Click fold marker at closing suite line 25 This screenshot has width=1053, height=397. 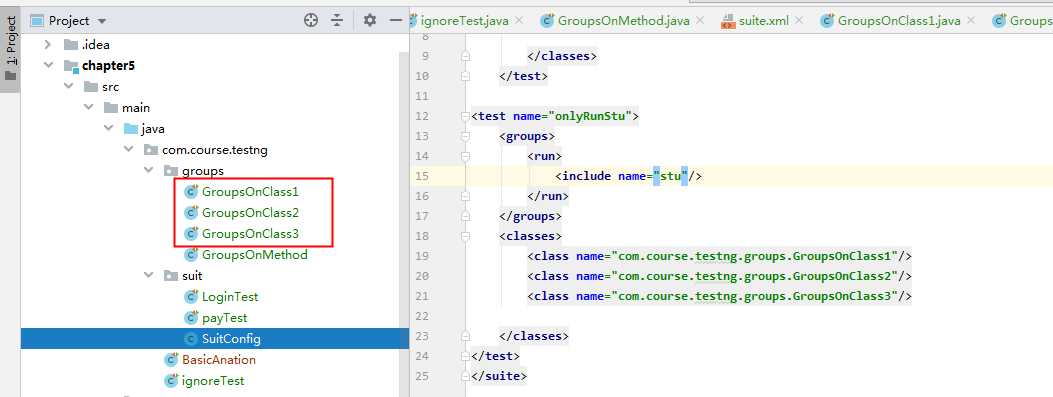pos(465,376)
